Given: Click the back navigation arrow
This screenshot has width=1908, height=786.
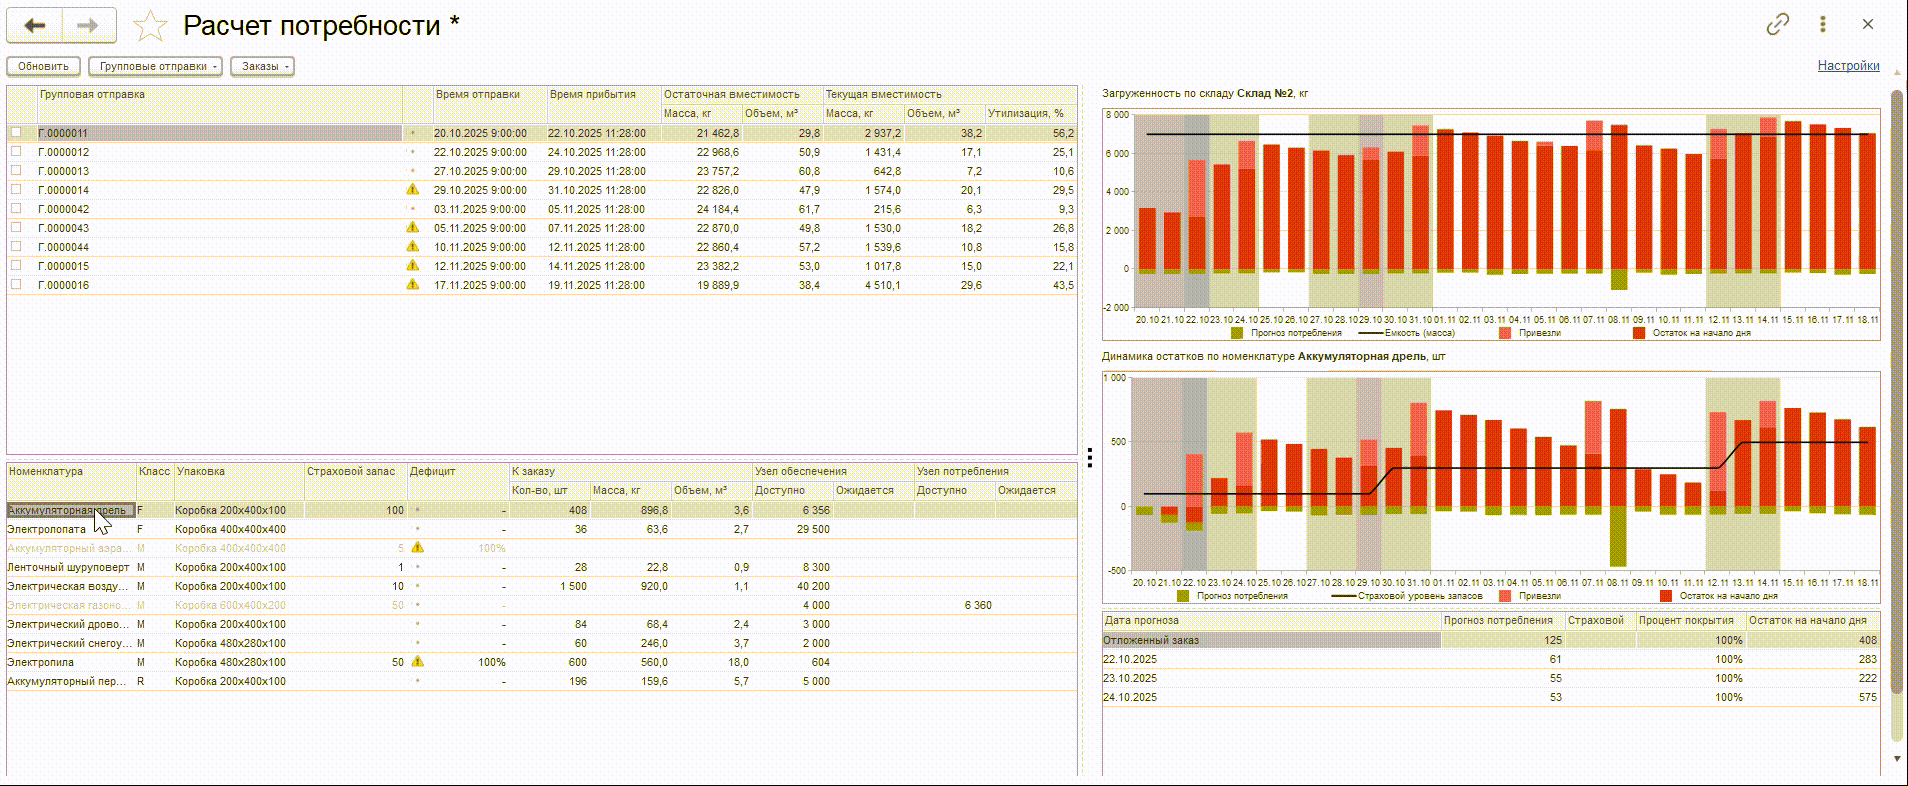Looking at the screenshot, I should [35, 26].
